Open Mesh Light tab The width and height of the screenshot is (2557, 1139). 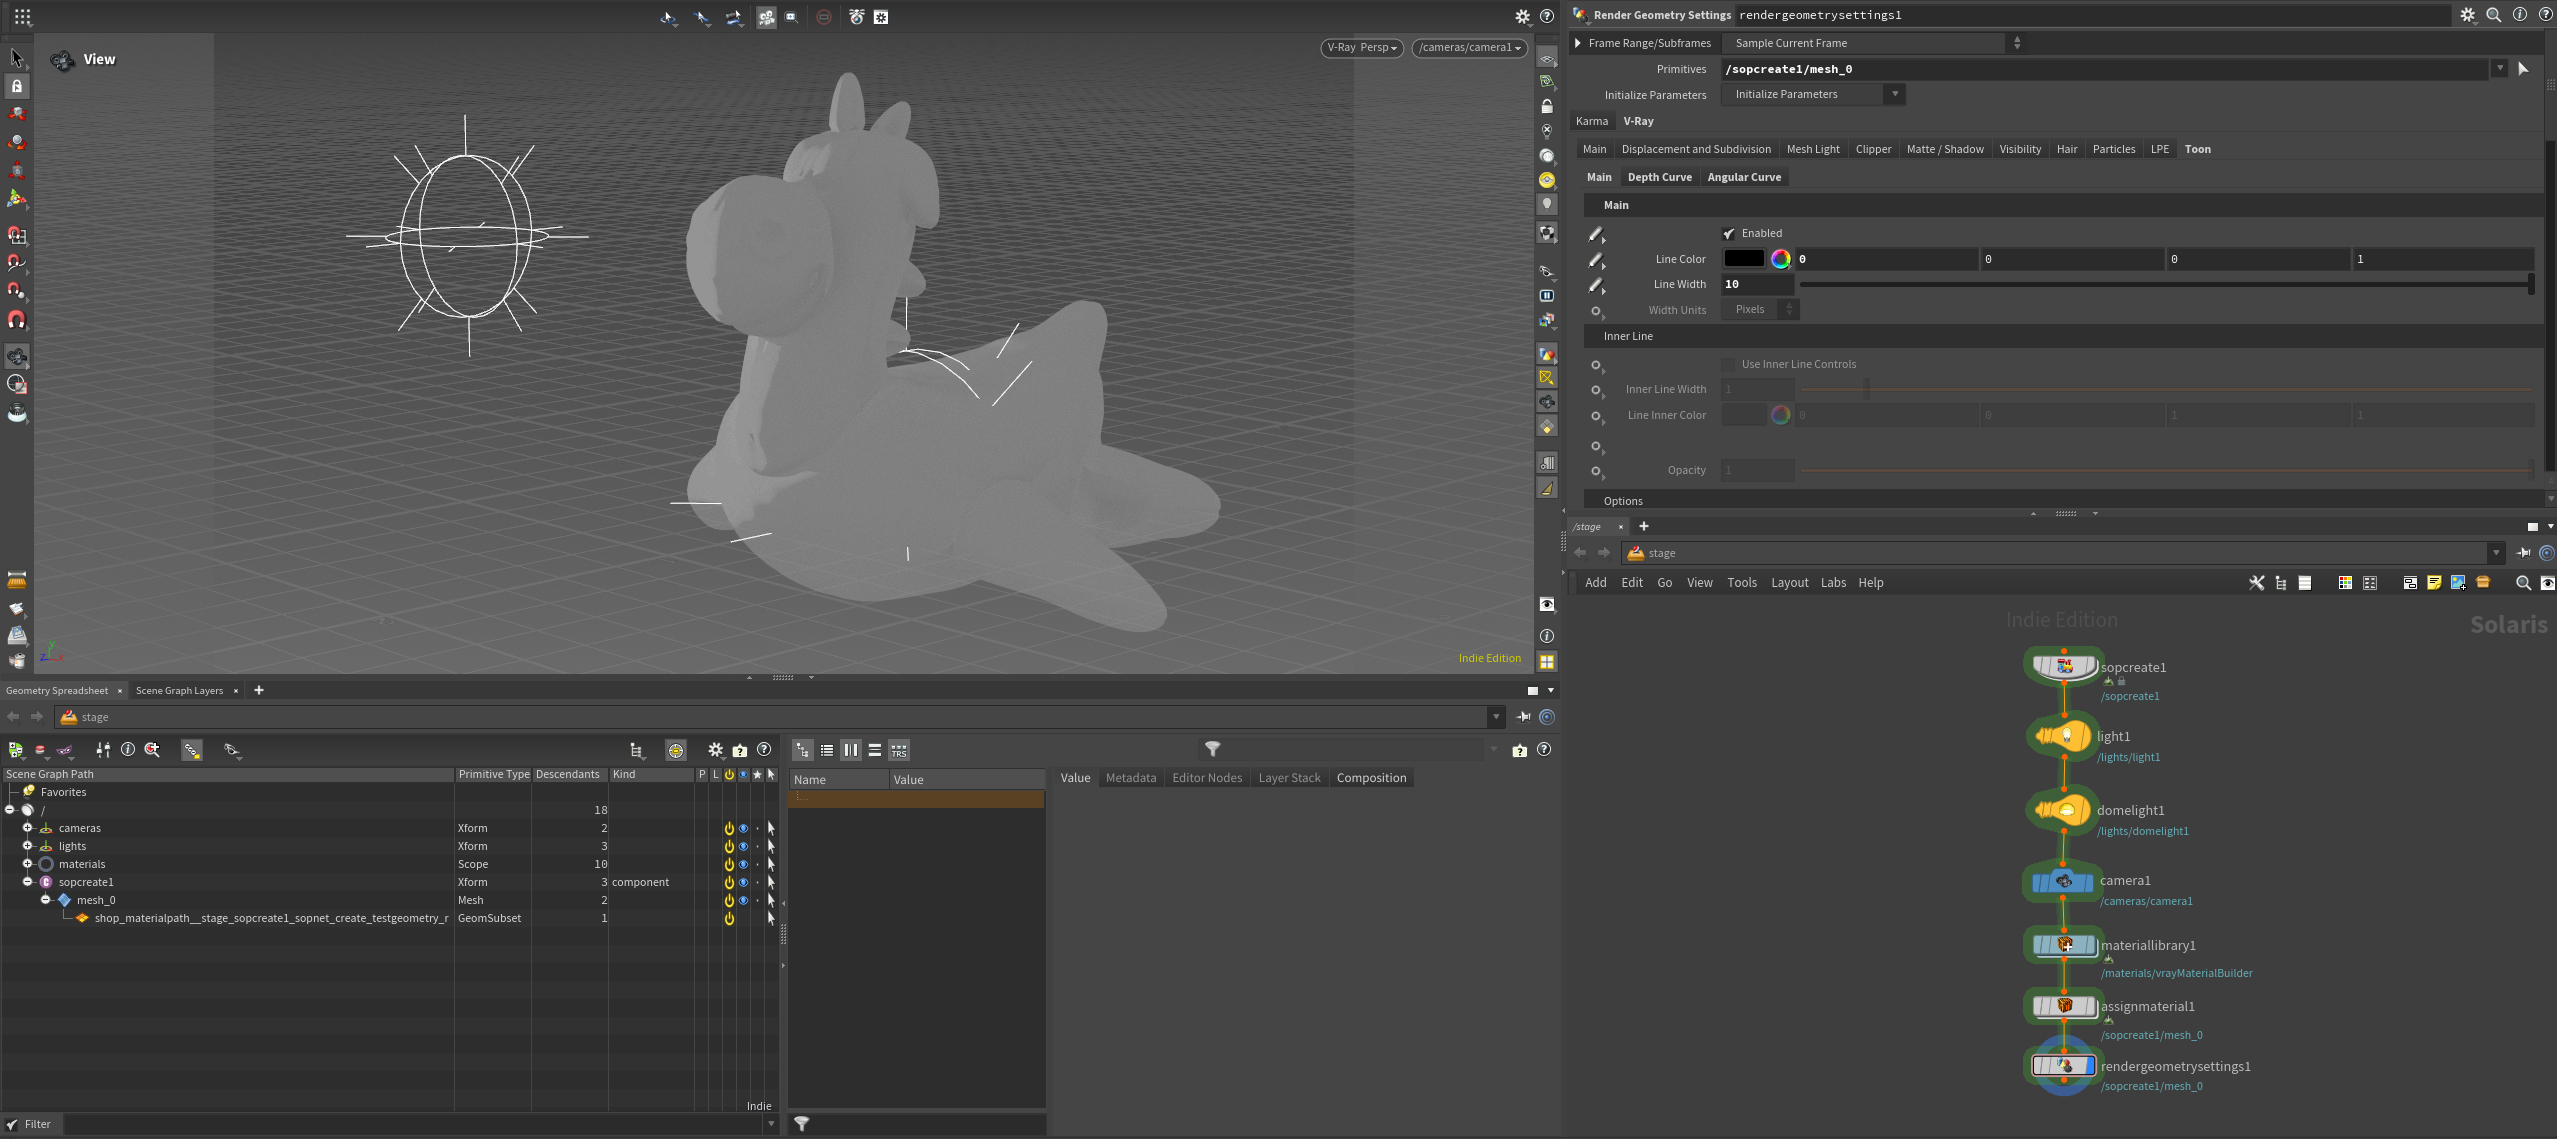click(x=1813, y=149)
